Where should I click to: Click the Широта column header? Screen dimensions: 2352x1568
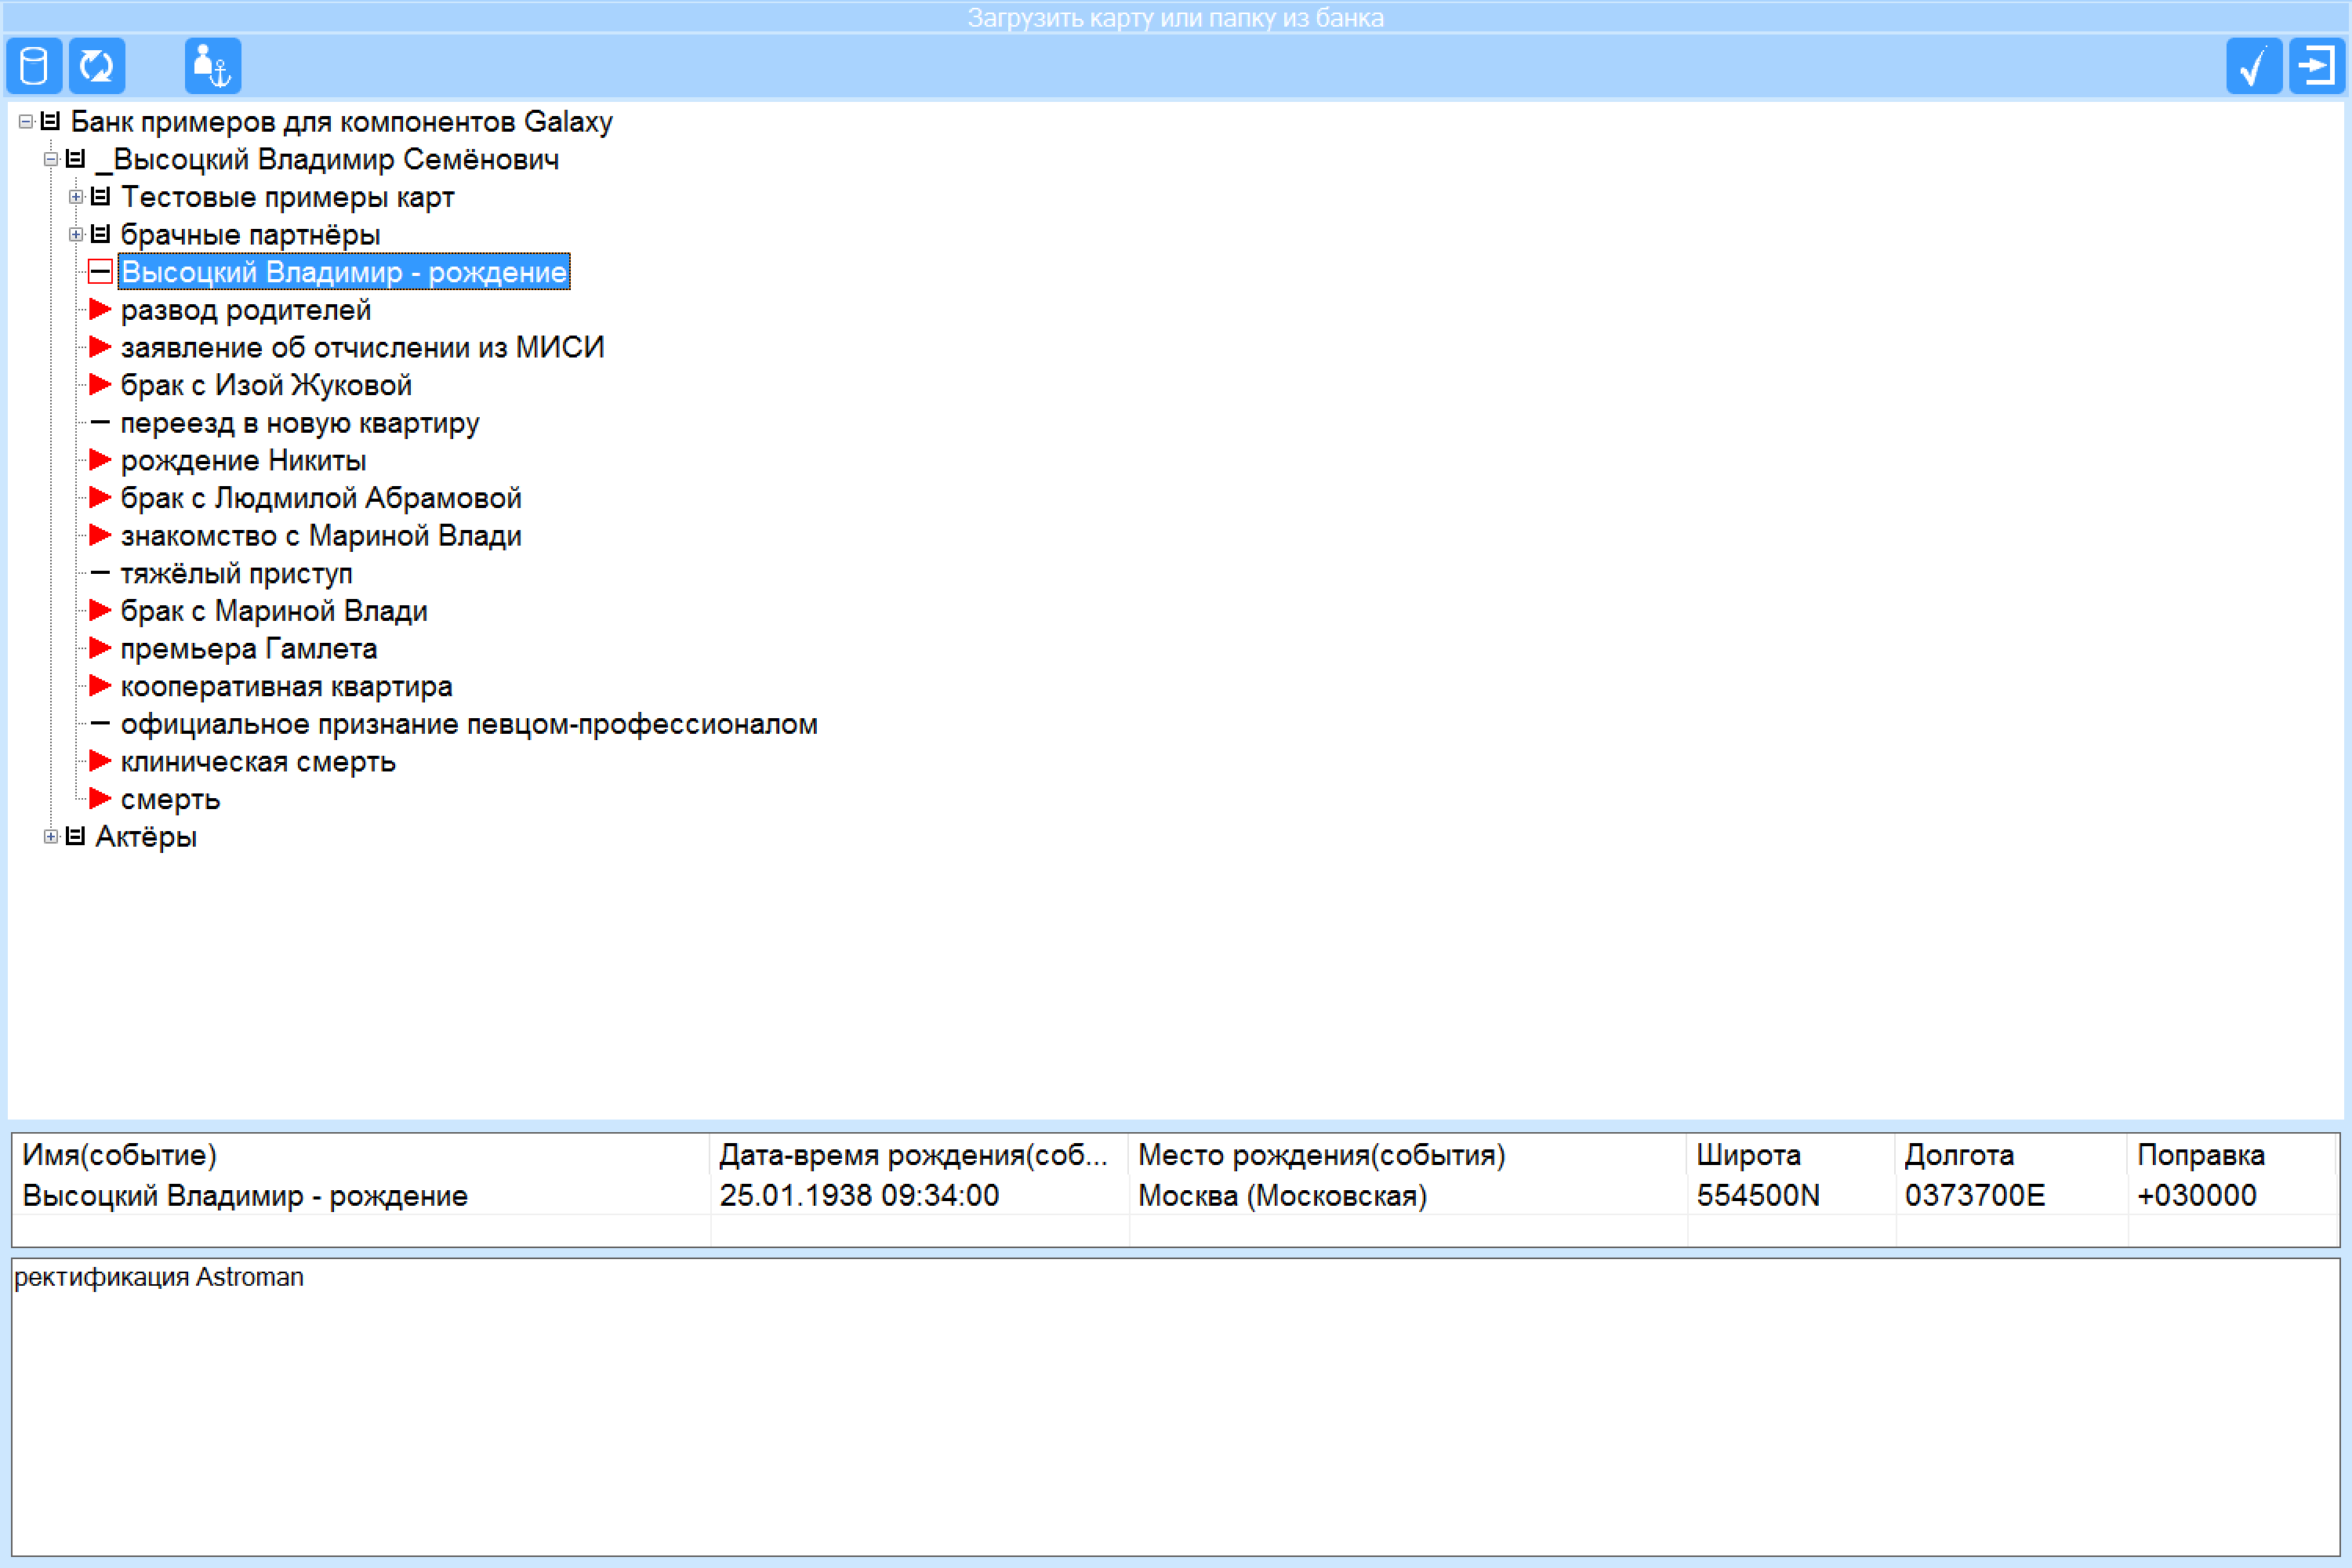click(1790, 1155)
